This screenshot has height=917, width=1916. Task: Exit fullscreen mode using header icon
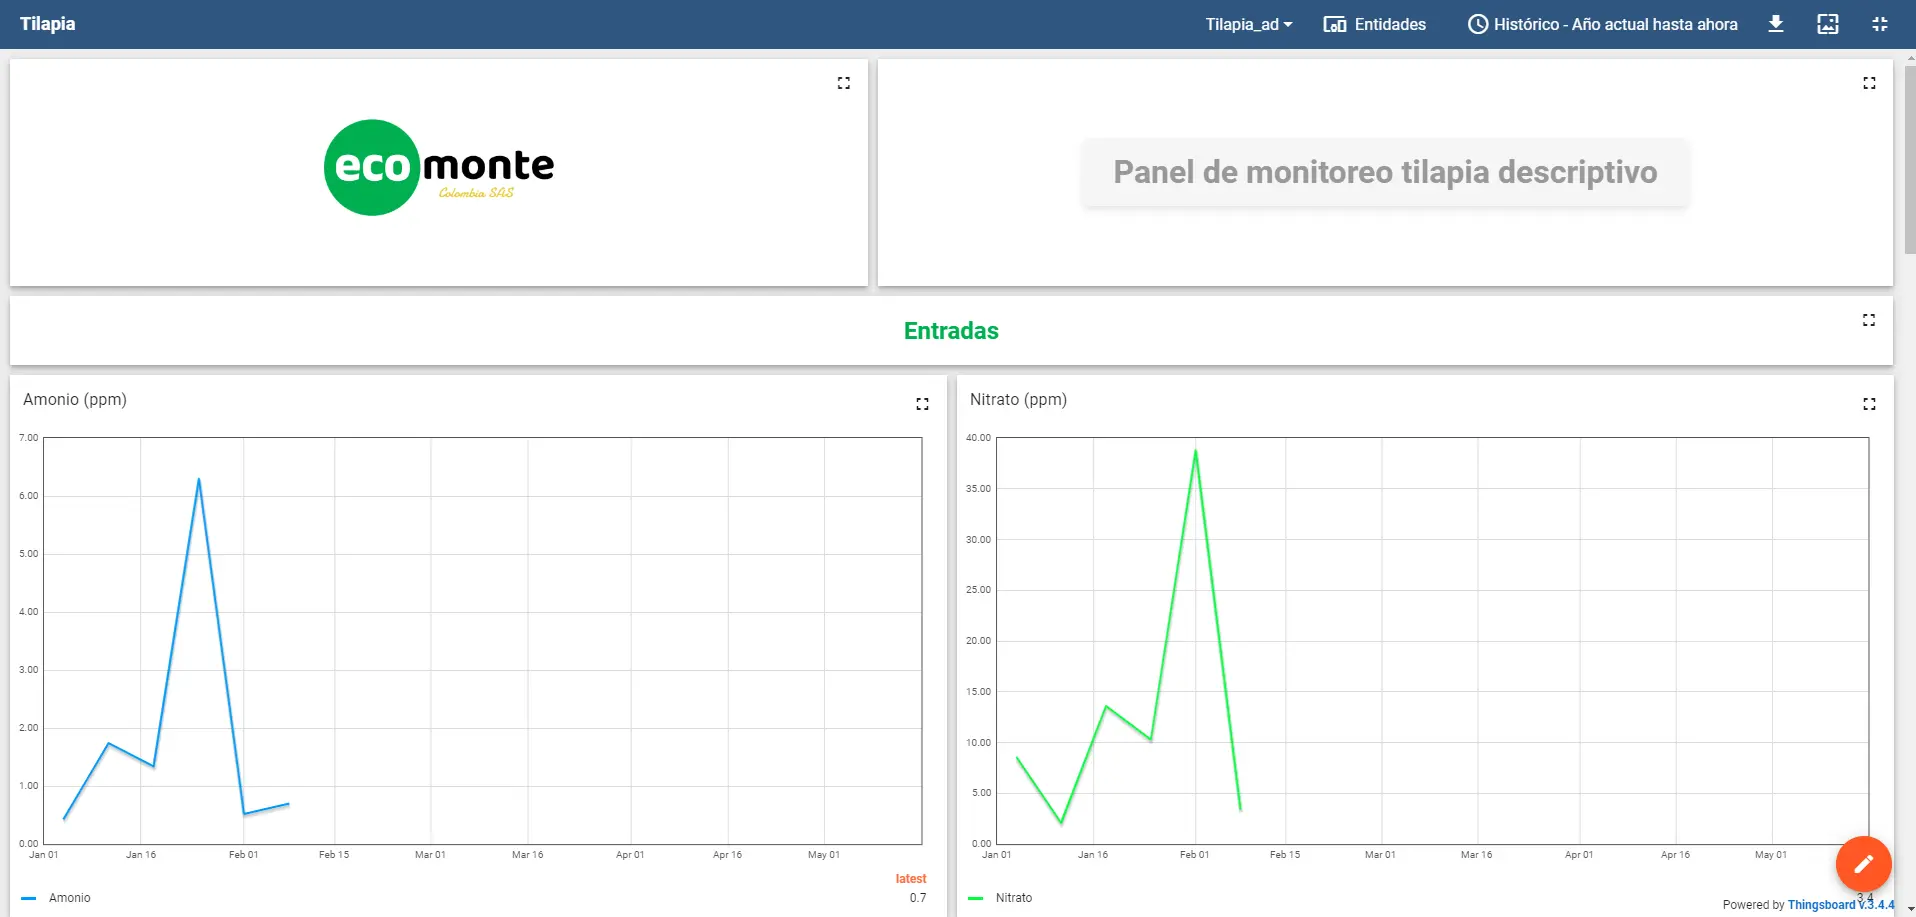click(x=1880, y=24)
